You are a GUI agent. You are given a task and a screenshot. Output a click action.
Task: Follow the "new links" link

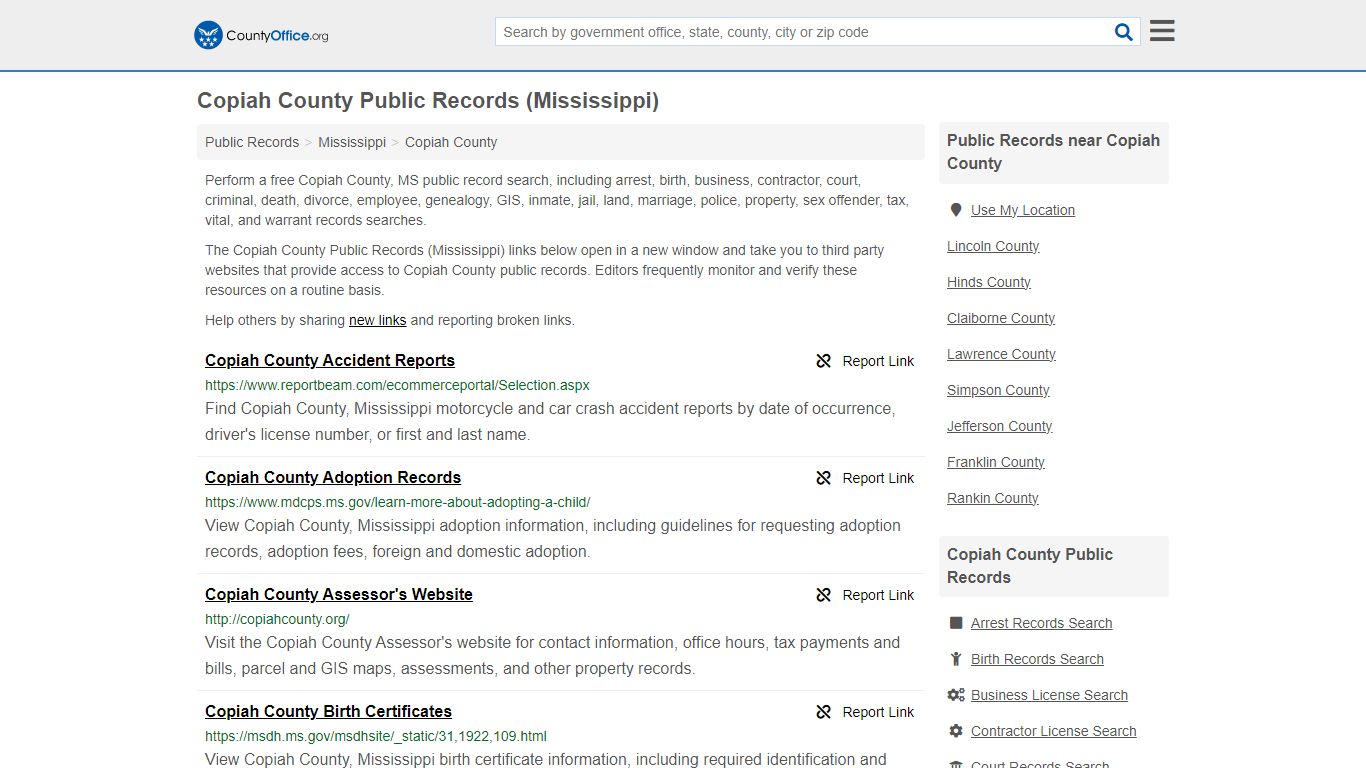coord(377,320)
